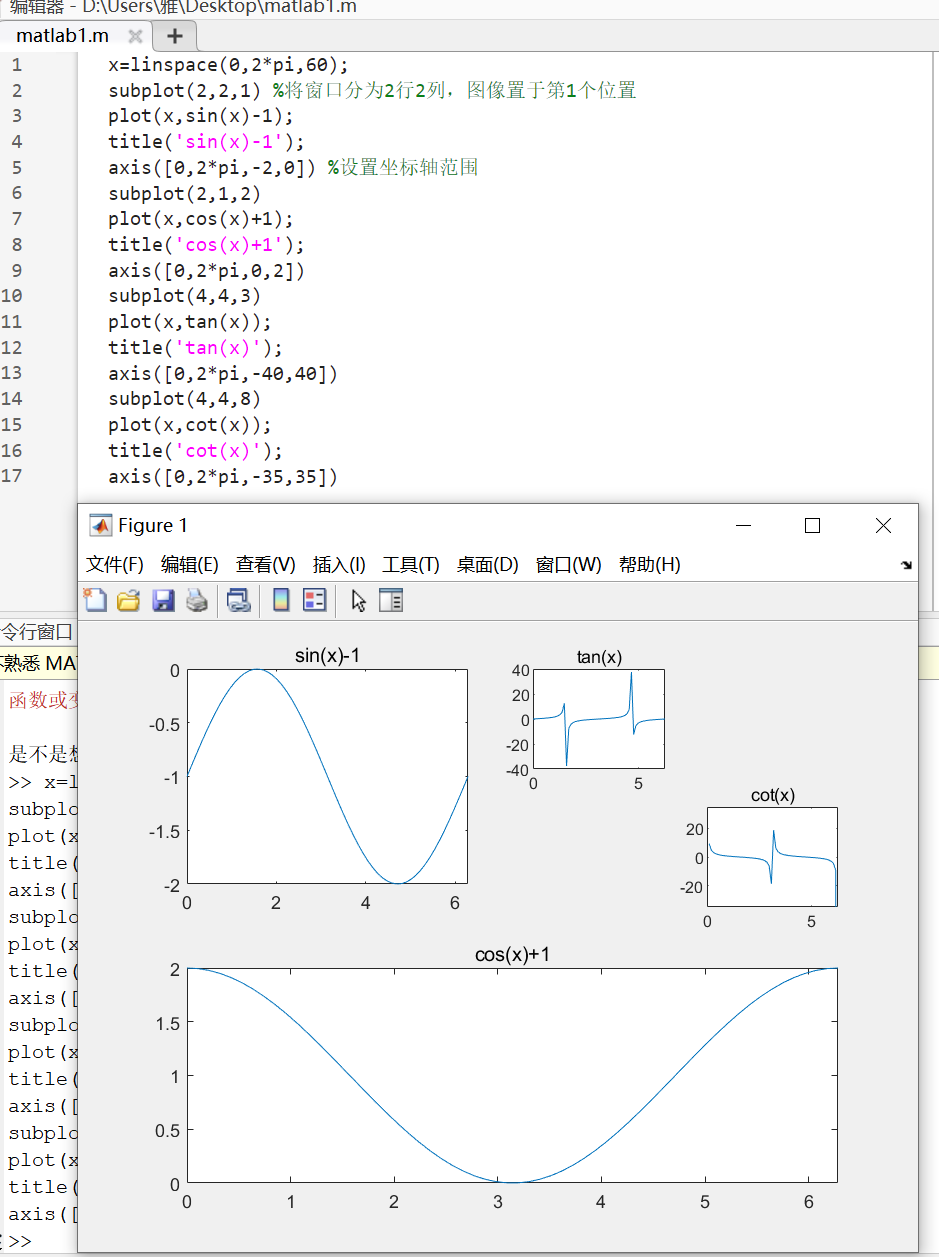Image resolution: width=939 pixels, height=1257 pixels.
Task: Open the 编辑(E) menu in Figure 1
Action: 190,565
